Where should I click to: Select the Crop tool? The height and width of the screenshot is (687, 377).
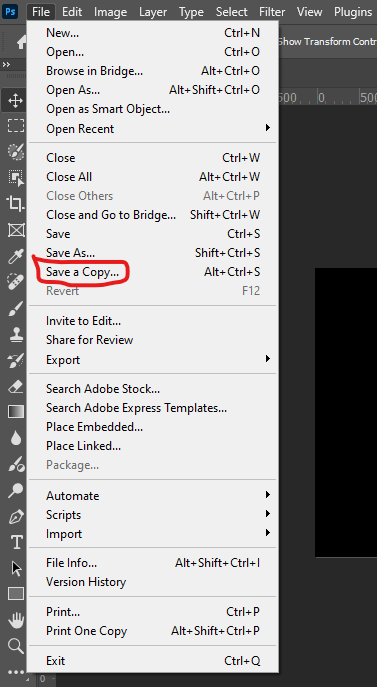(16, 203)
